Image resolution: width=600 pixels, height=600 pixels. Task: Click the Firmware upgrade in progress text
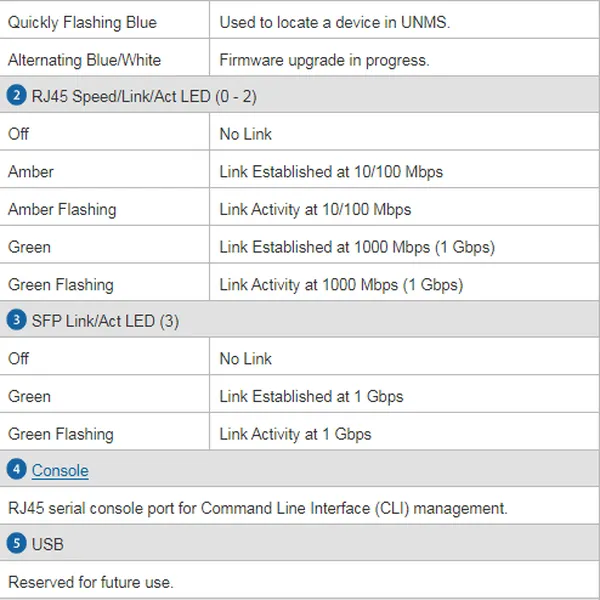pos(324,60)
